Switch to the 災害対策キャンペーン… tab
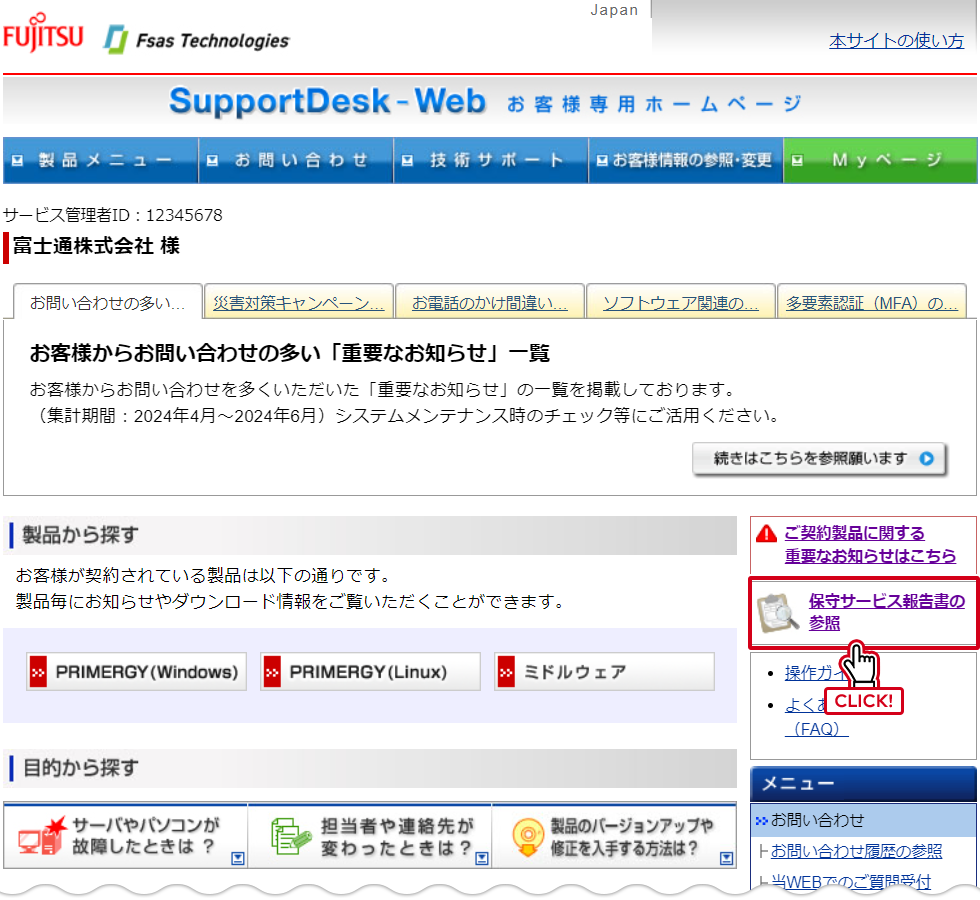This screenshot has width=980, height=900. (299, 302)
